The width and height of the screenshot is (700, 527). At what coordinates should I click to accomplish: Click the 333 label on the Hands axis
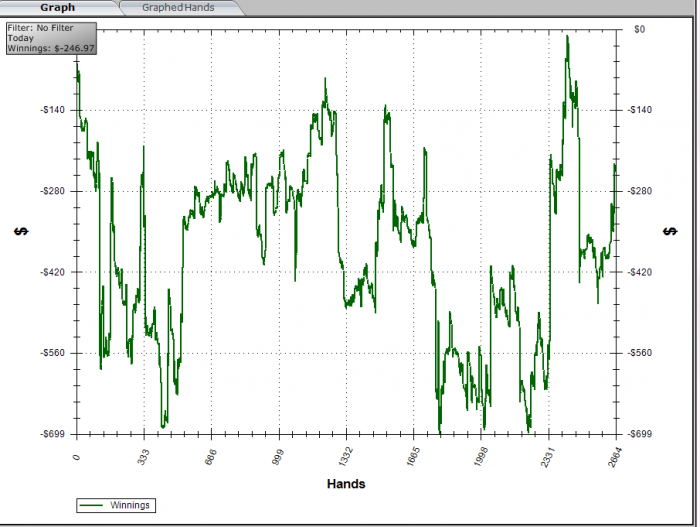[143, 457]
